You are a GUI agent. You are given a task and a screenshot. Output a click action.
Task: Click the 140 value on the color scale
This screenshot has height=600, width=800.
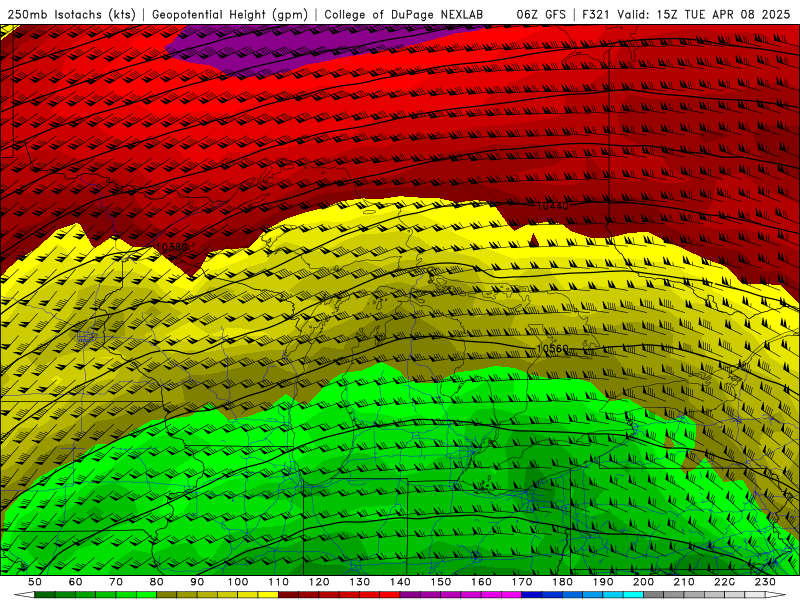point(400,582)
